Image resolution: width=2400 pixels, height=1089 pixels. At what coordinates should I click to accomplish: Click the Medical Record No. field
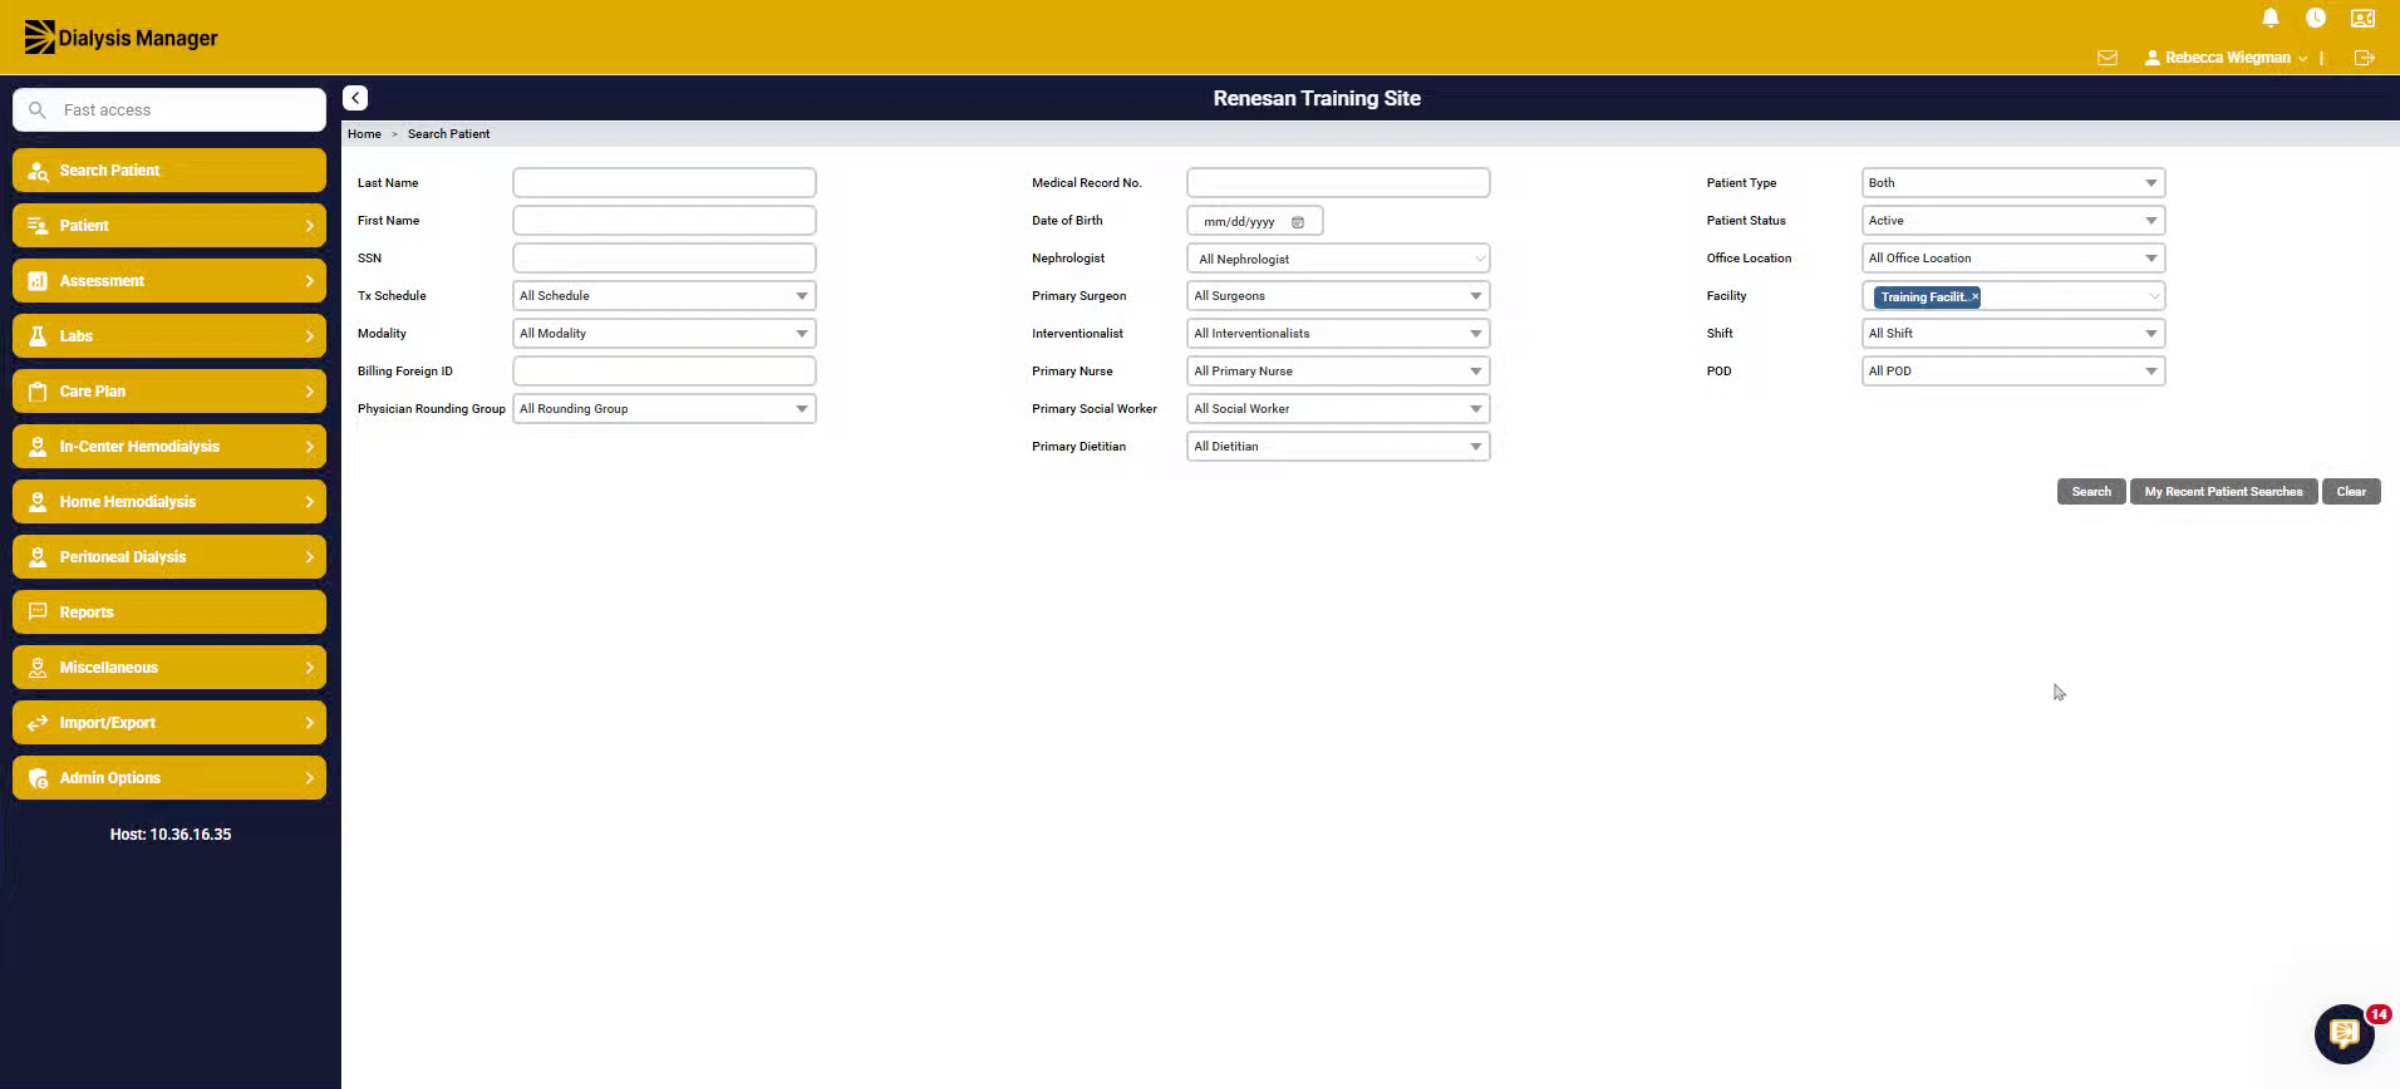pos(1338,183)
